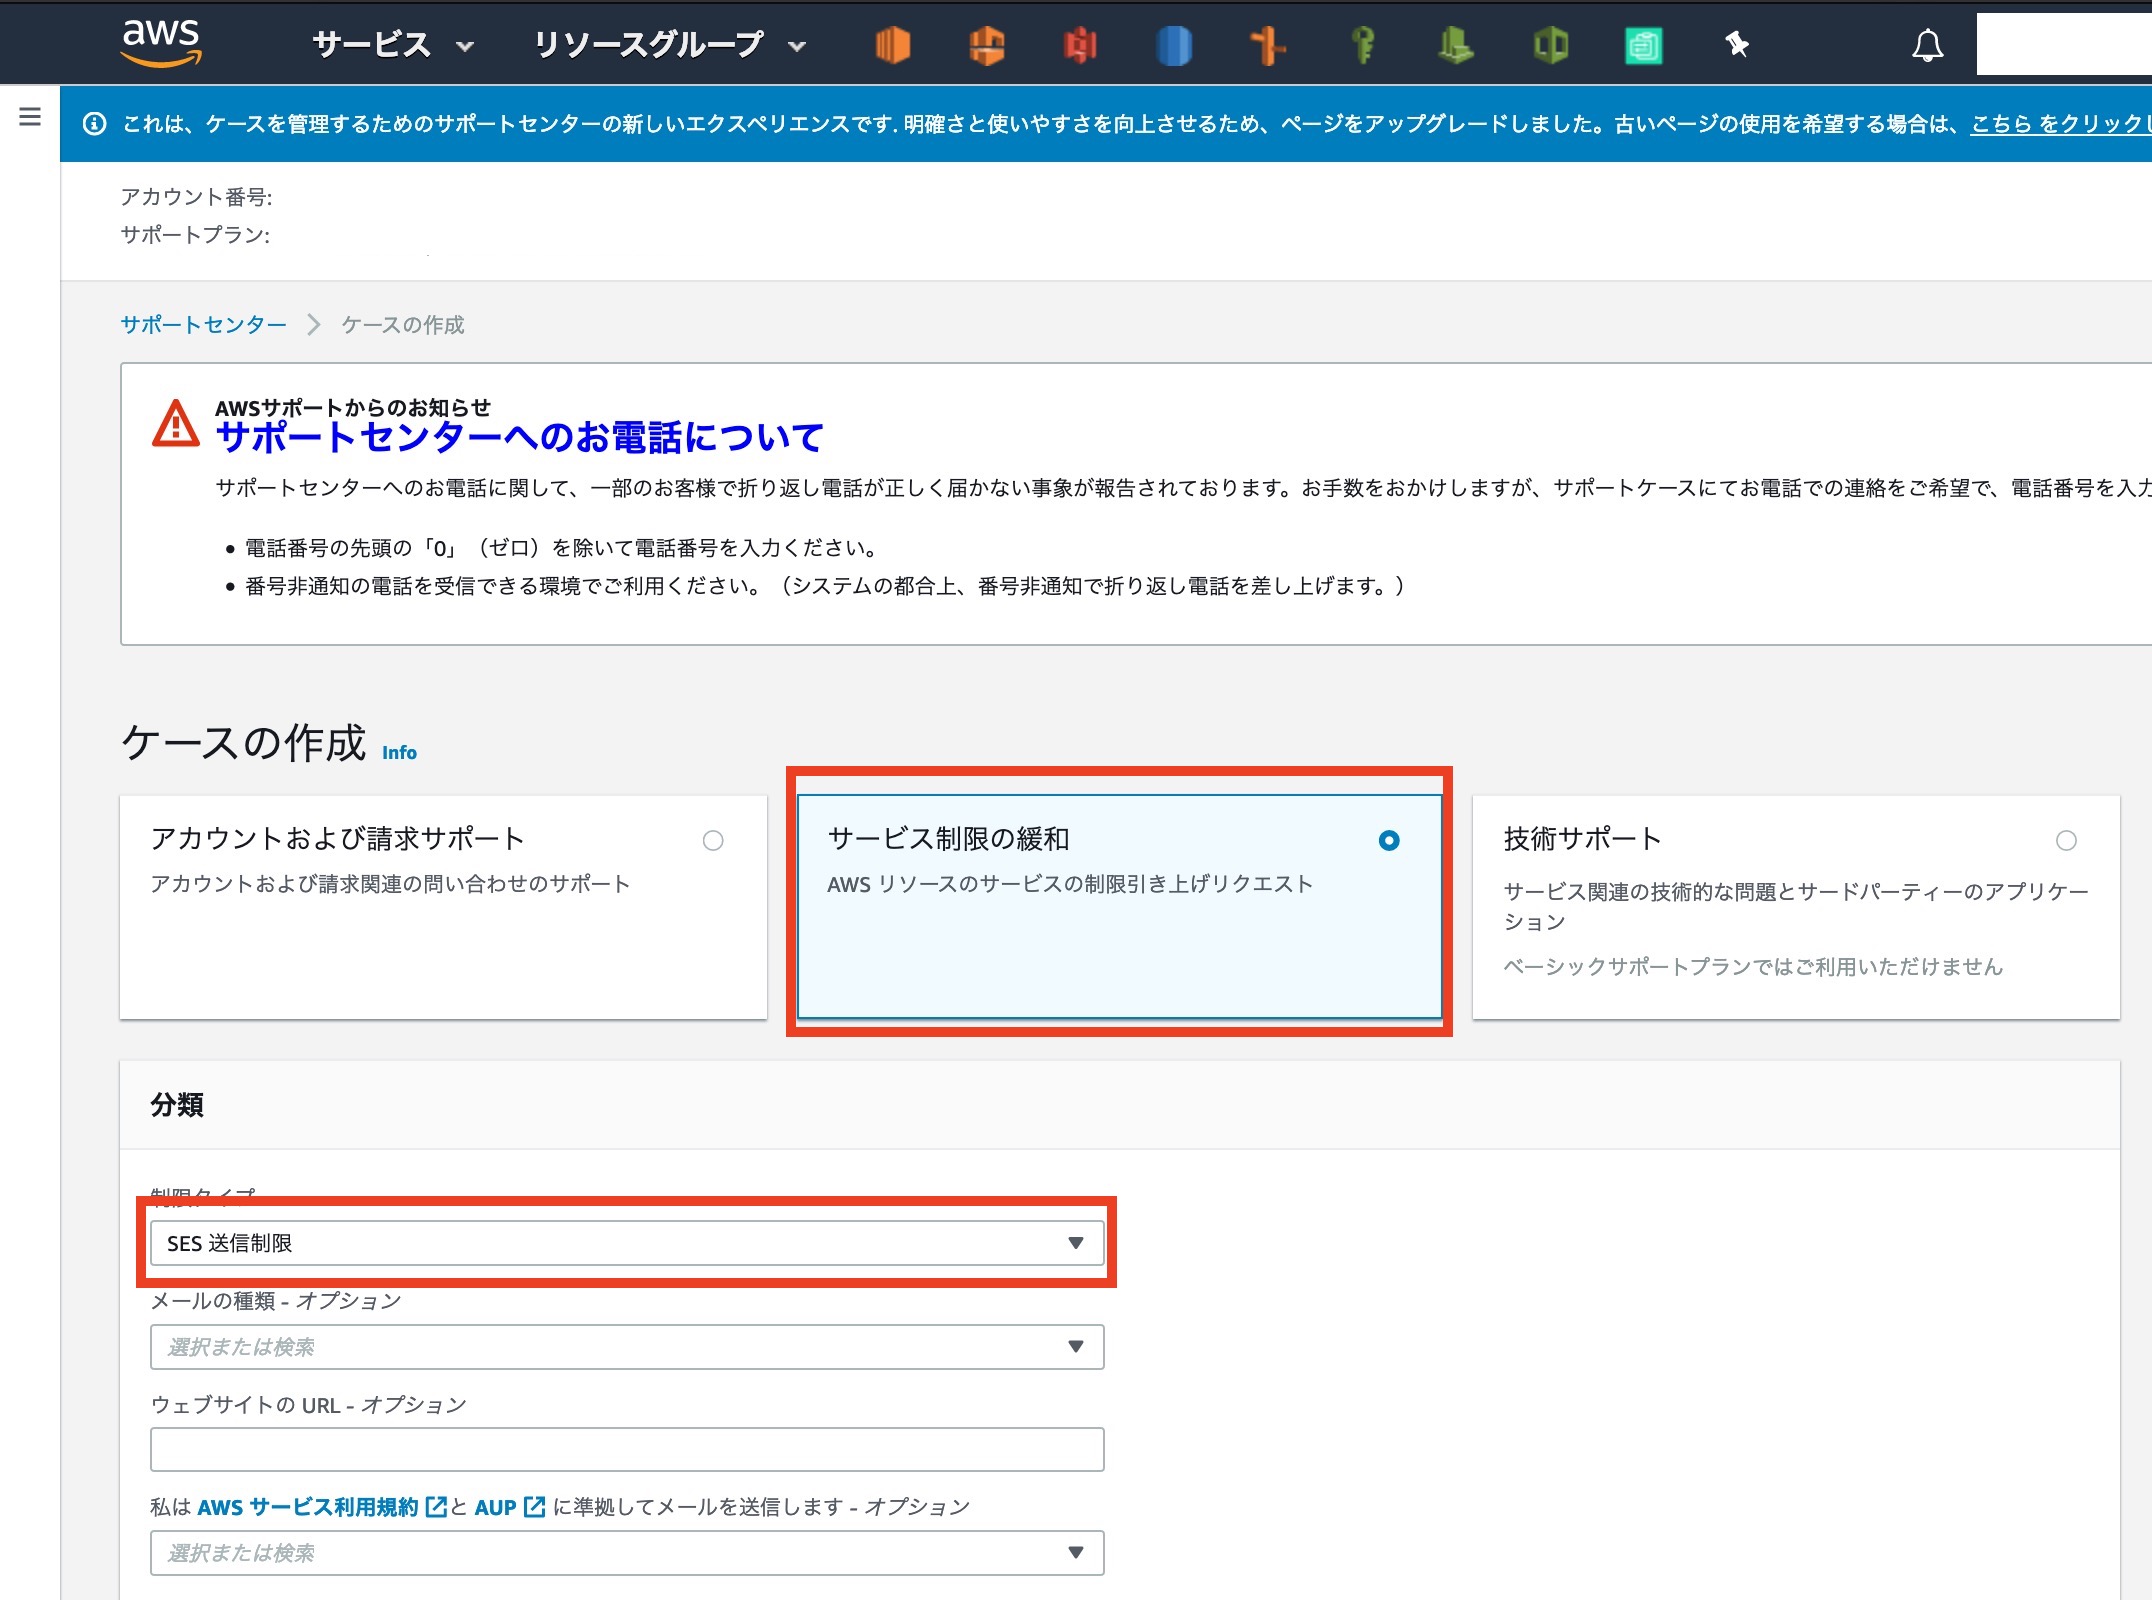Open the サービス menu
2152x1600 pixels.
coord(392,45)
